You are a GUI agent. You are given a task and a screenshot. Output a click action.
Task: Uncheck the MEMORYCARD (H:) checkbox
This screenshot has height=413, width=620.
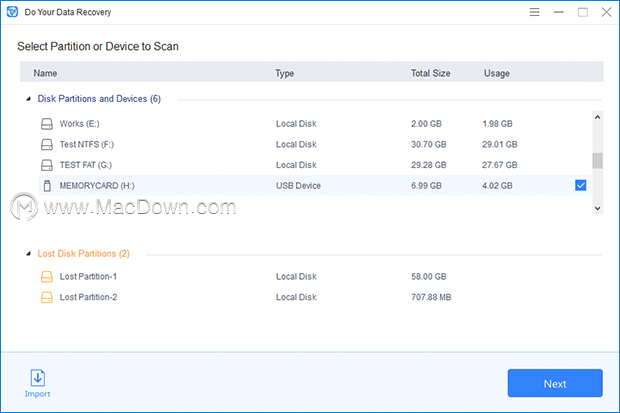pyautogui.click(x=580, y=185)
